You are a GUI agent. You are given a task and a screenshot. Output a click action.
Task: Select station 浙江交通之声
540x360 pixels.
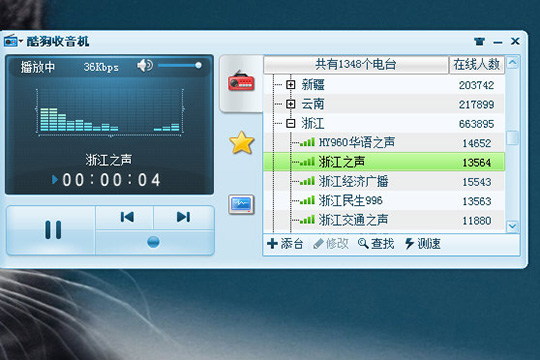(x=384, y=220)
